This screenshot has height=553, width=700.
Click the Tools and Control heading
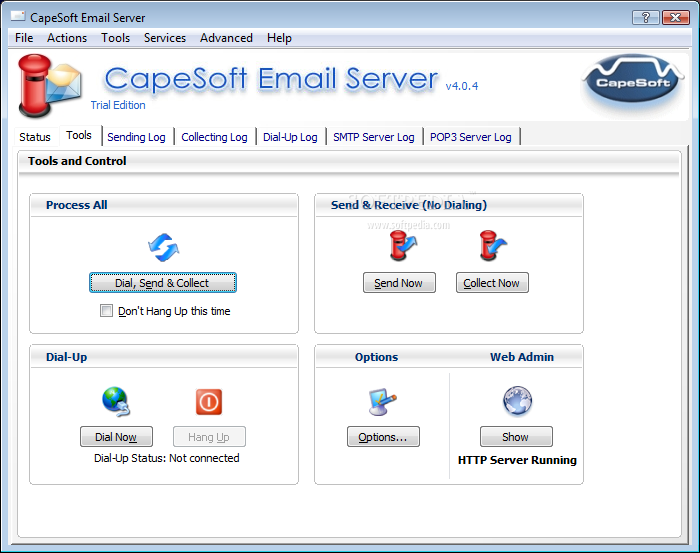[77, 161]
